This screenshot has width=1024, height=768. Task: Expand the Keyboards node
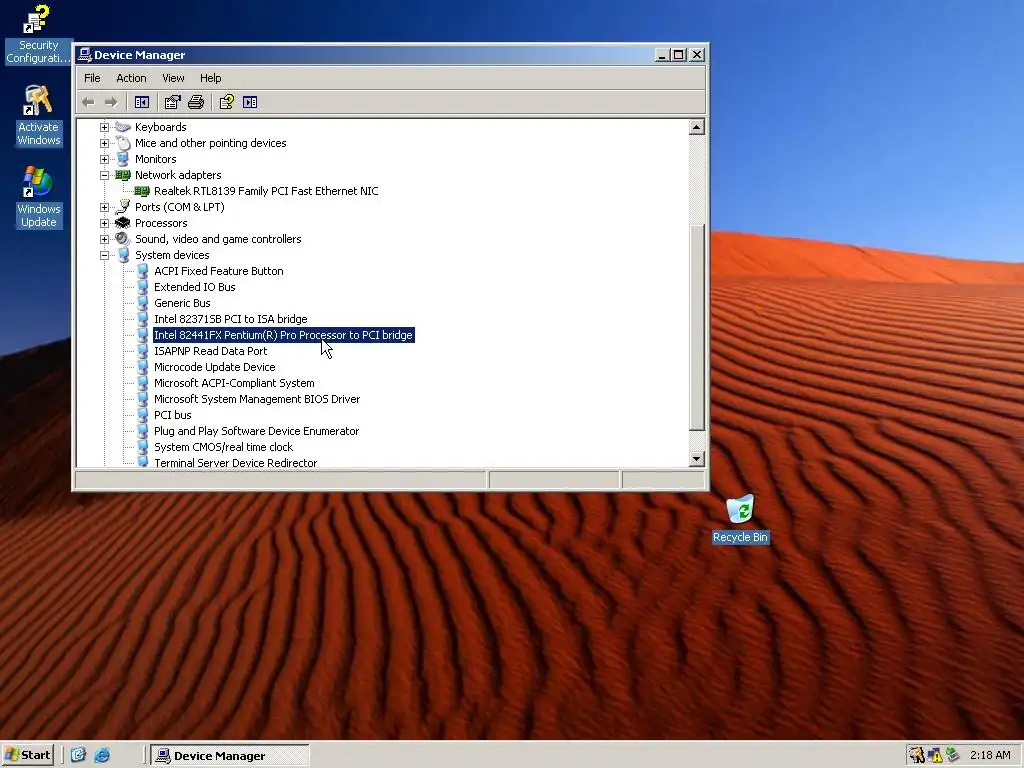[104, 127]
